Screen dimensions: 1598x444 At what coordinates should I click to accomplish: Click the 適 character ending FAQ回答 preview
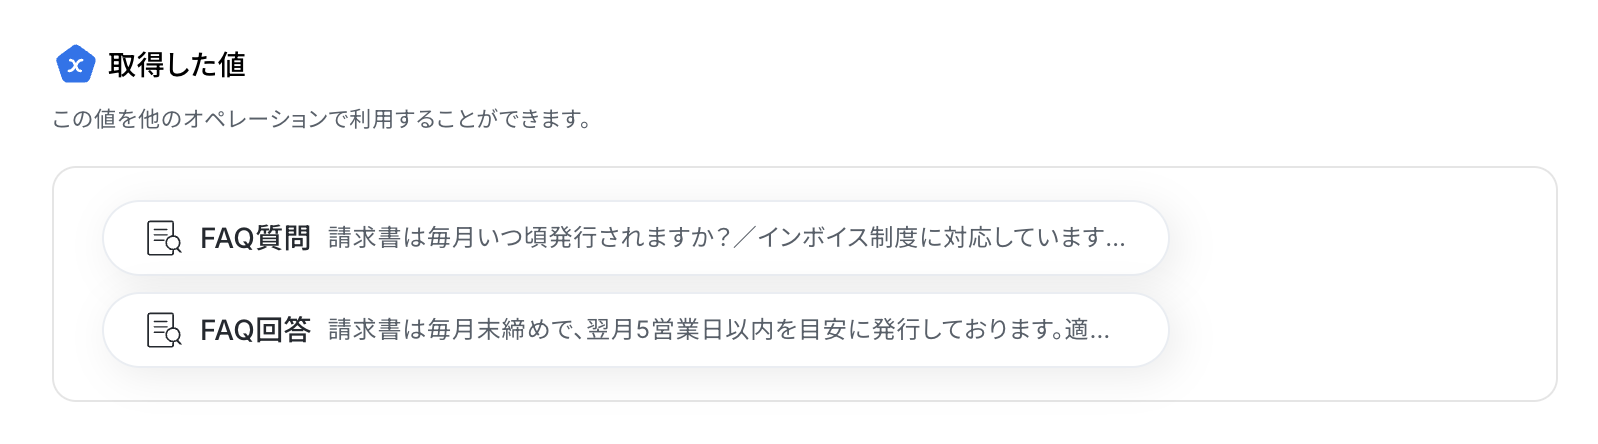click(x=1076, y=330)
